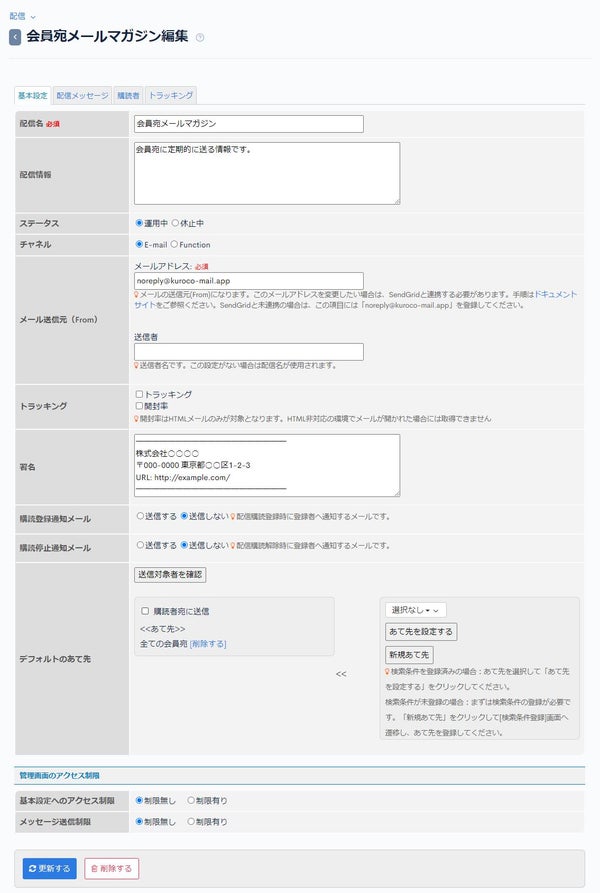Expand the 配信 breadcrumb dropdown

(23, 17)
